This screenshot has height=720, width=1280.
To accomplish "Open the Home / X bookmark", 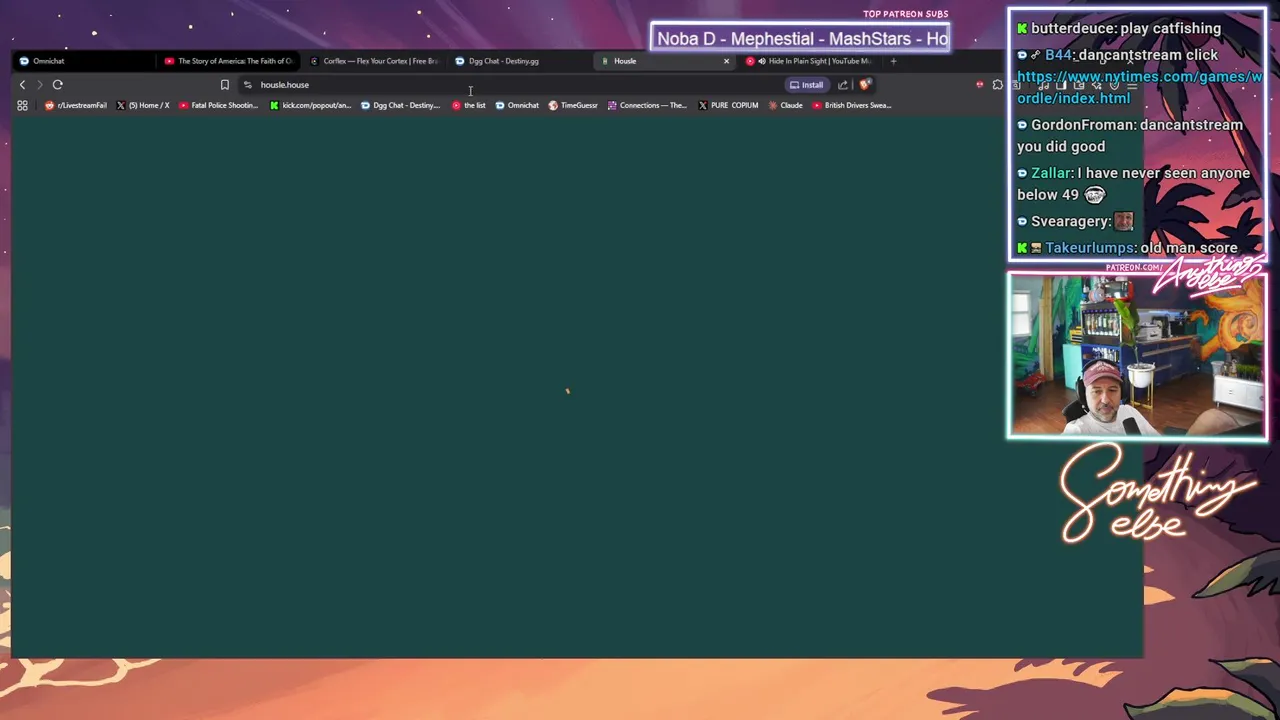I will coord(143,105).
